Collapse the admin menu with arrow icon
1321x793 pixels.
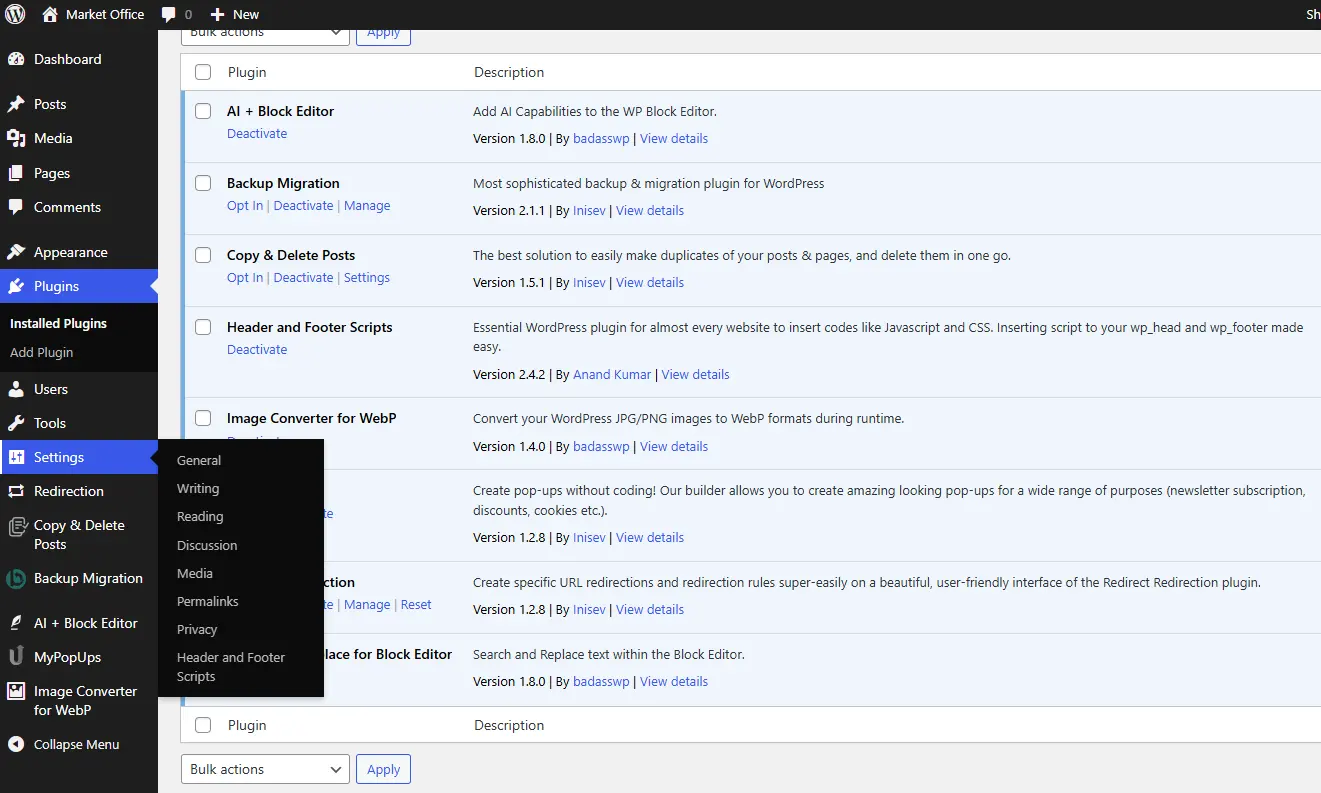pyautogui.click(x=16, y=744)
